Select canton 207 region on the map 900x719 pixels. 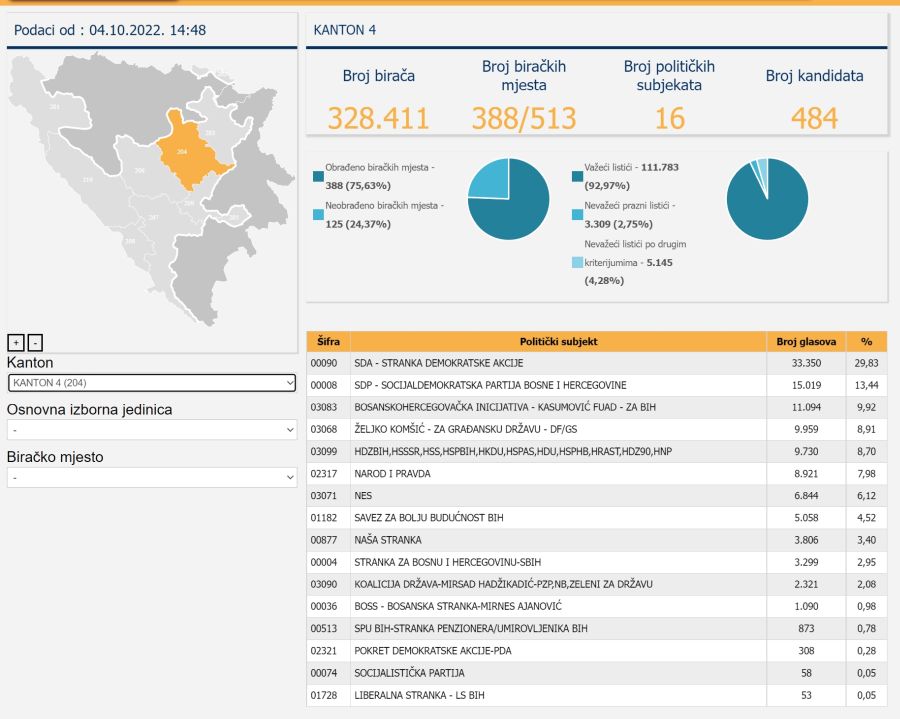pyautogui.click(x=153, y=217)
